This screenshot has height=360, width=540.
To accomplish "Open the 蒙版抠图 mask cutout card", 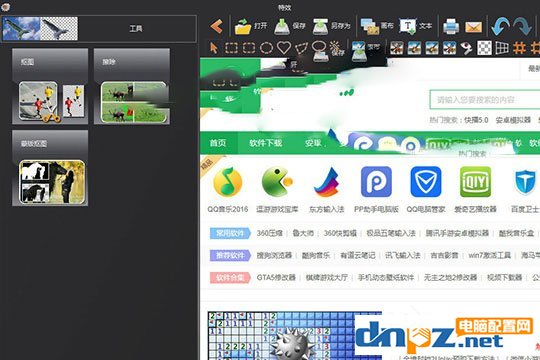I will 50,168.
